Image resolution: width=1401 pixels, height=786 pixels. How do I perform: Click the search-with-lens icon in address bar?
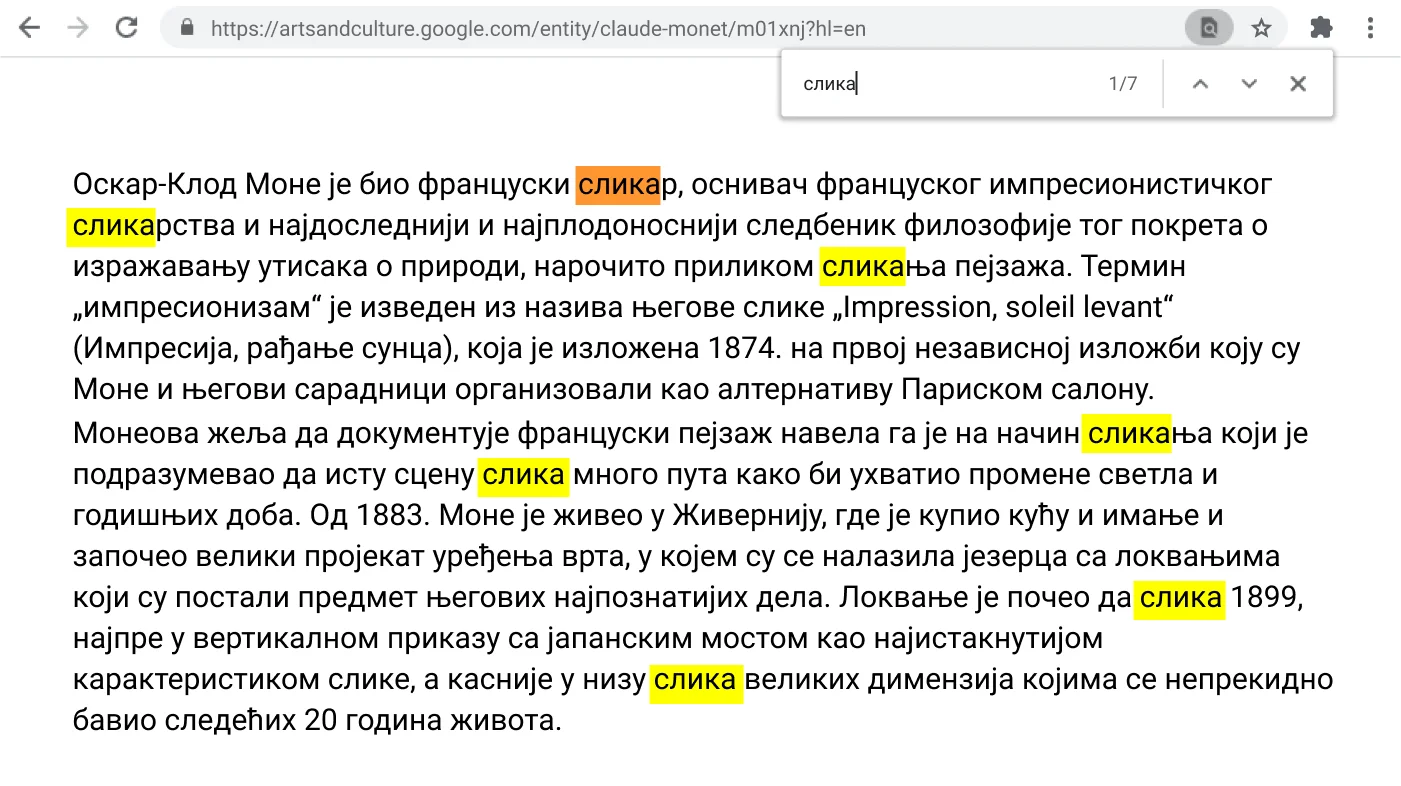[1208, 27]
